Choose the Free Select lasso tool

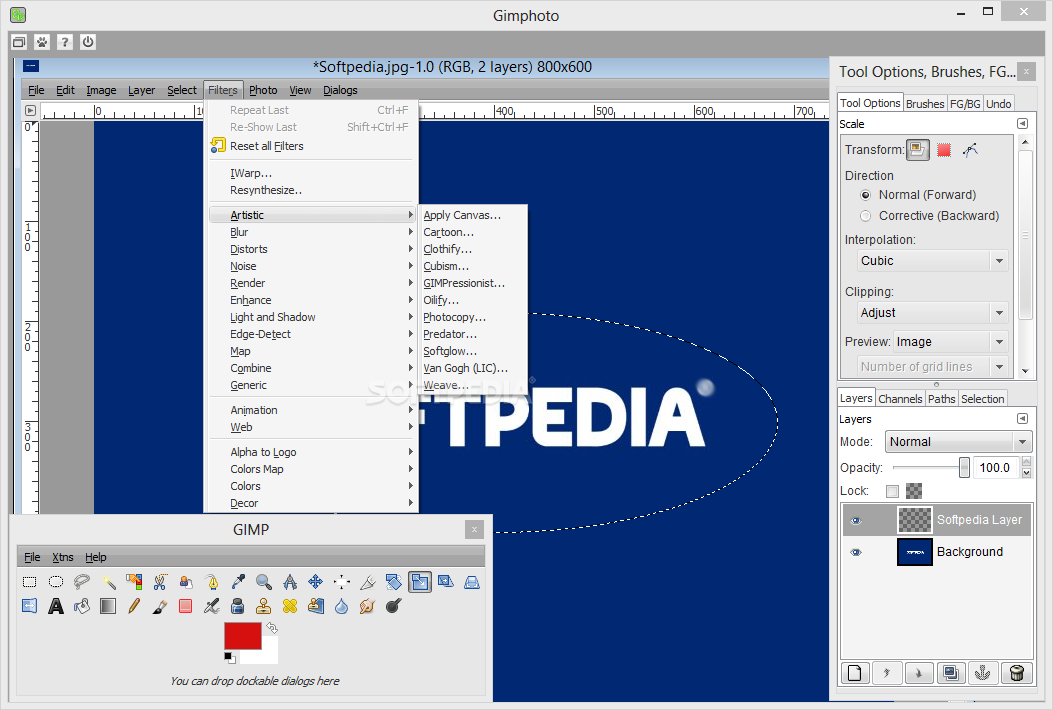coord(82,582)
